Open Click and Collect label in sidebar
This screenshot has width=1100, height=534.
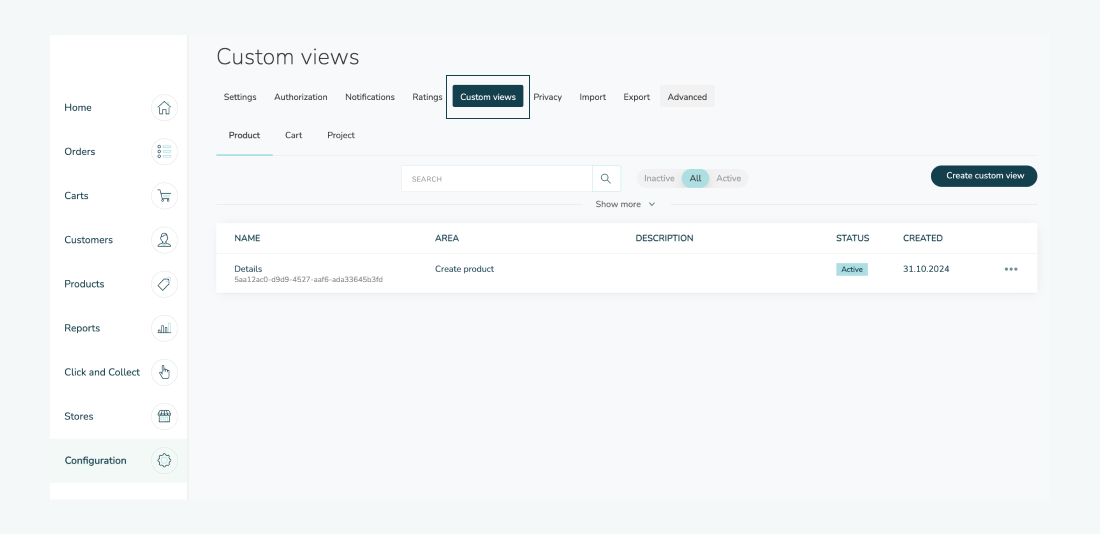[102, 372]
